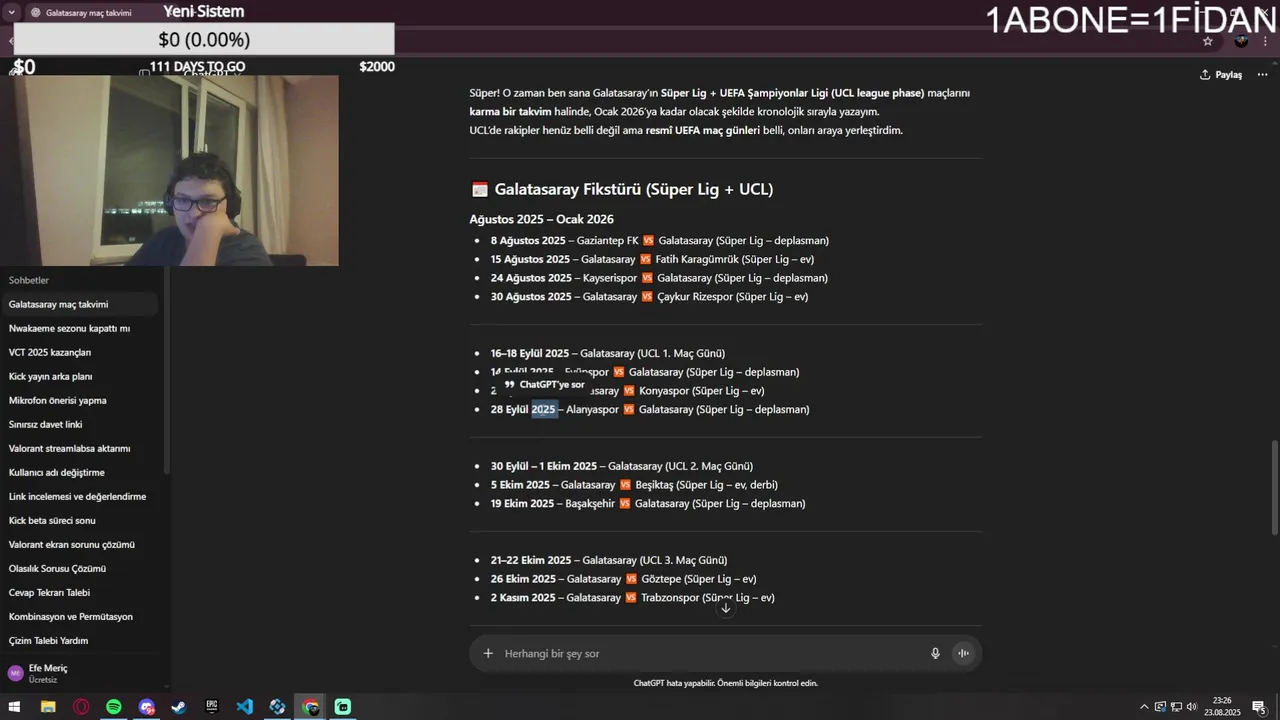Screen dimensions: 1280x720
Task: Click the '8 Ağustos 2025' Gaziantep FK fixture
Action: coord(659,240)
